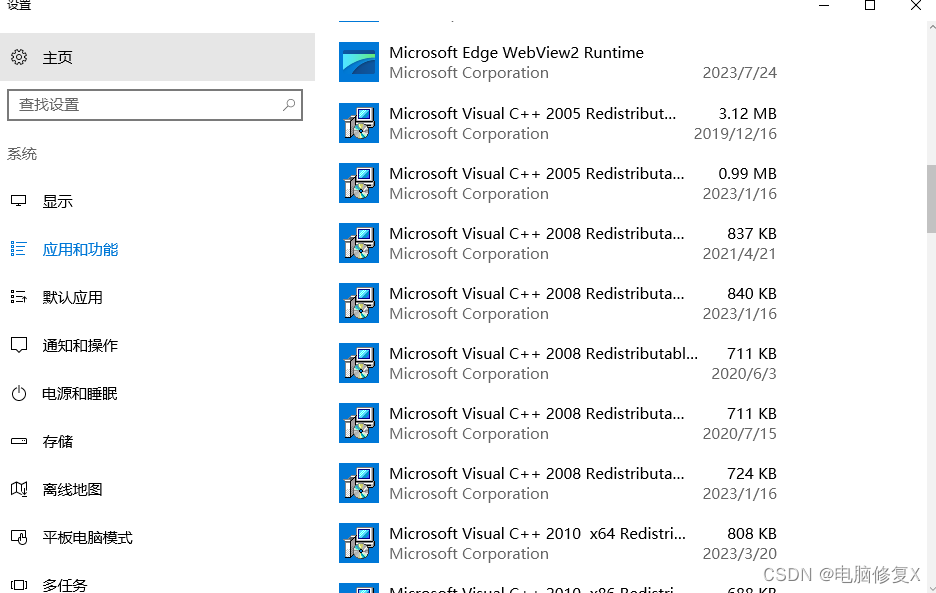This screenshot has height=593, width=936.
Task: Select Visual C++ 2008 name with 840 KB
Action: (x=537, y=294)
